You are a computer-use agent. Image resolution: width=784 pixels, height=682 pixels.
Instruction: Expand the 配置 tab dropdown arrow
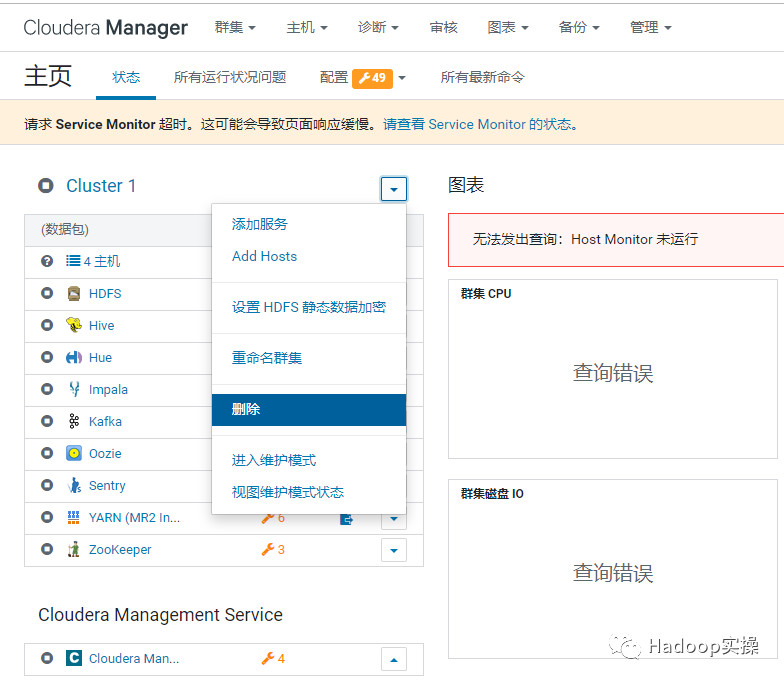tap(402, 78)
